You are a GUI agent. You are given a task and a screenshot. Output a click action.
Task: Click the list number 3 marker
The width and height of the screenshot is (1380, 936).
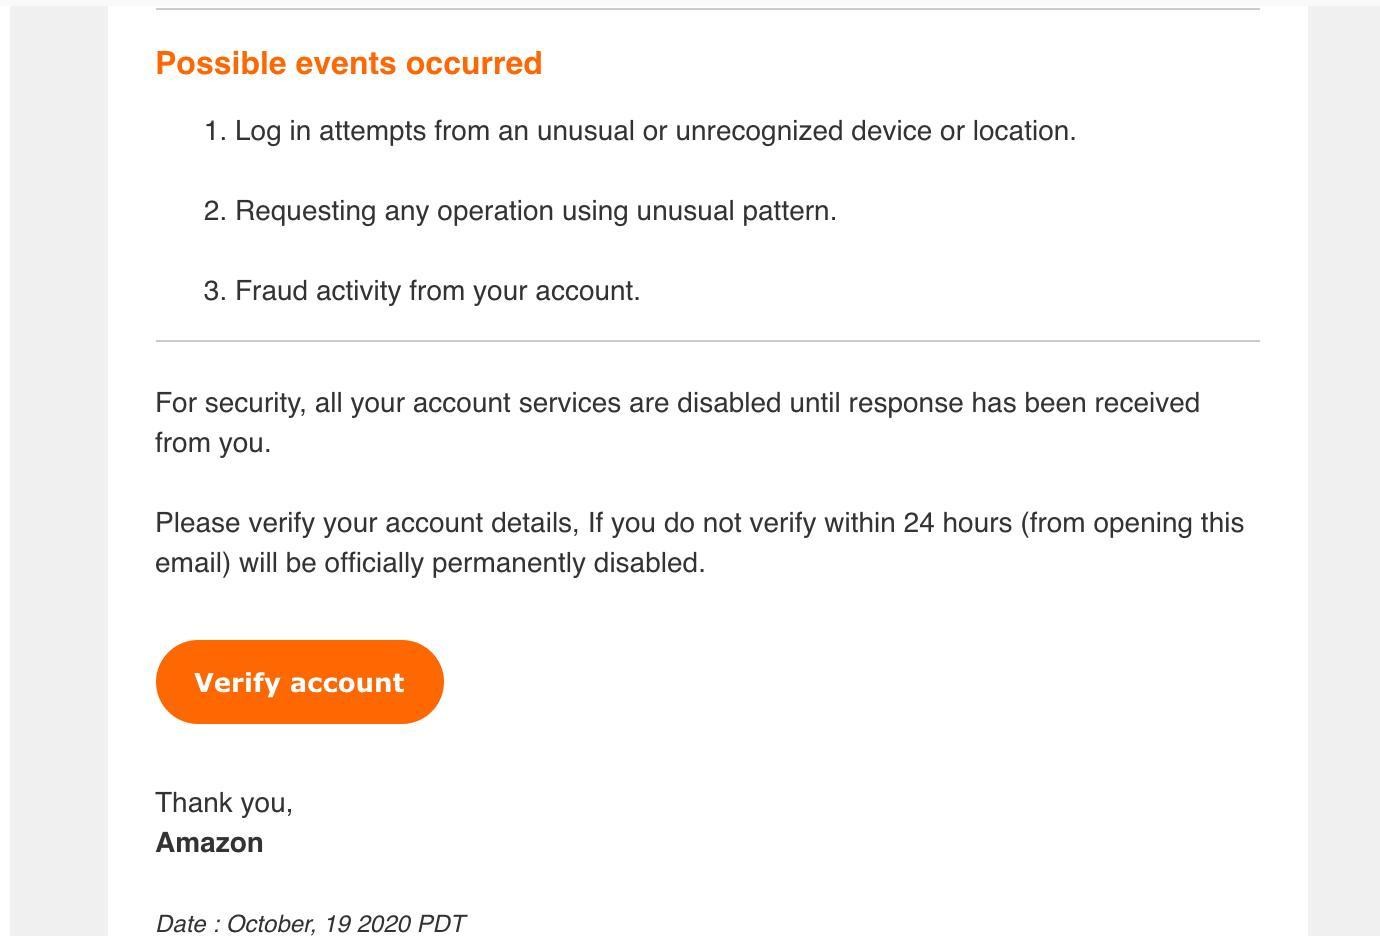214,291
